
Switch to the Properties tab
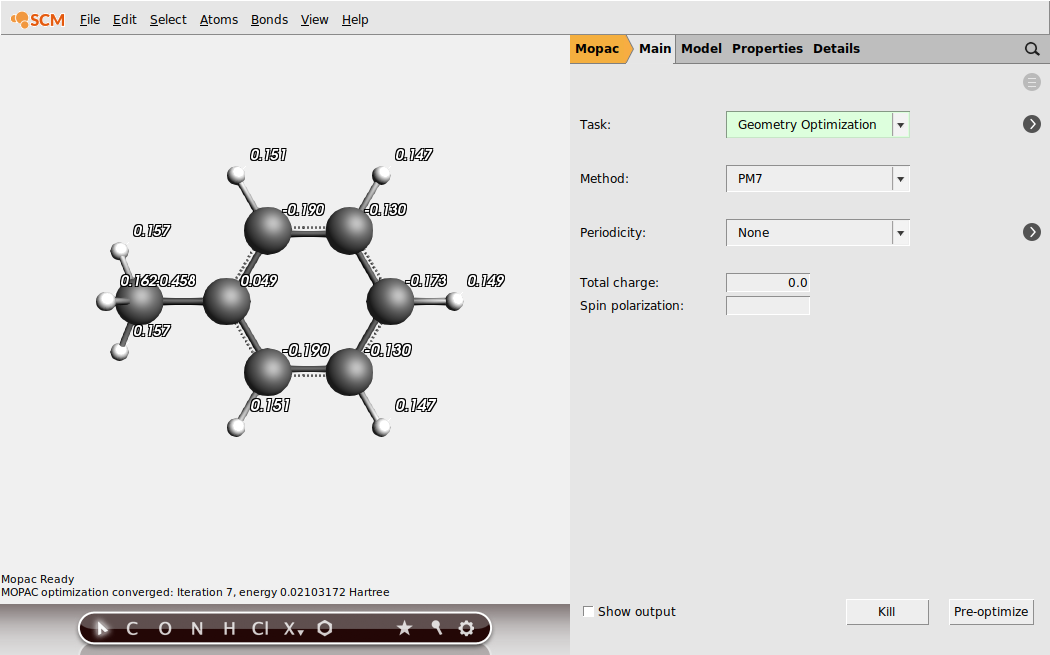coord(767,49)
